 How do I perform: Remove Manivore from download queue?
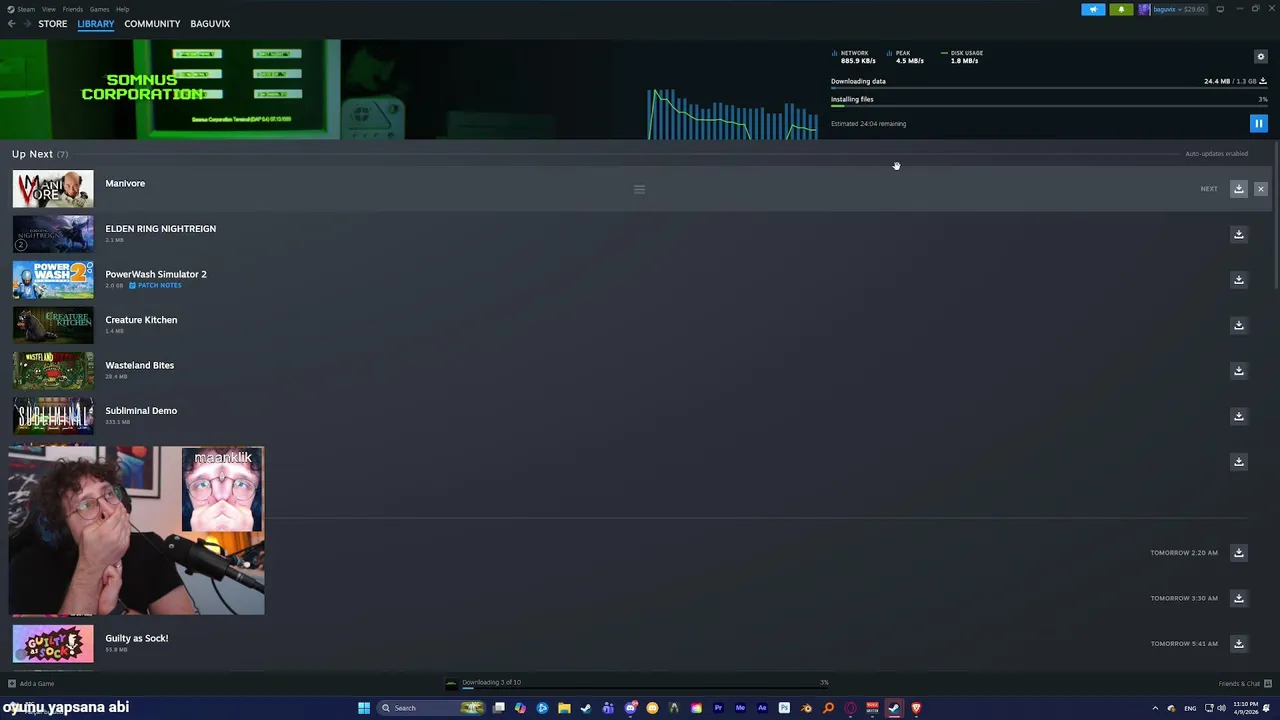[x=1260, y=189]
